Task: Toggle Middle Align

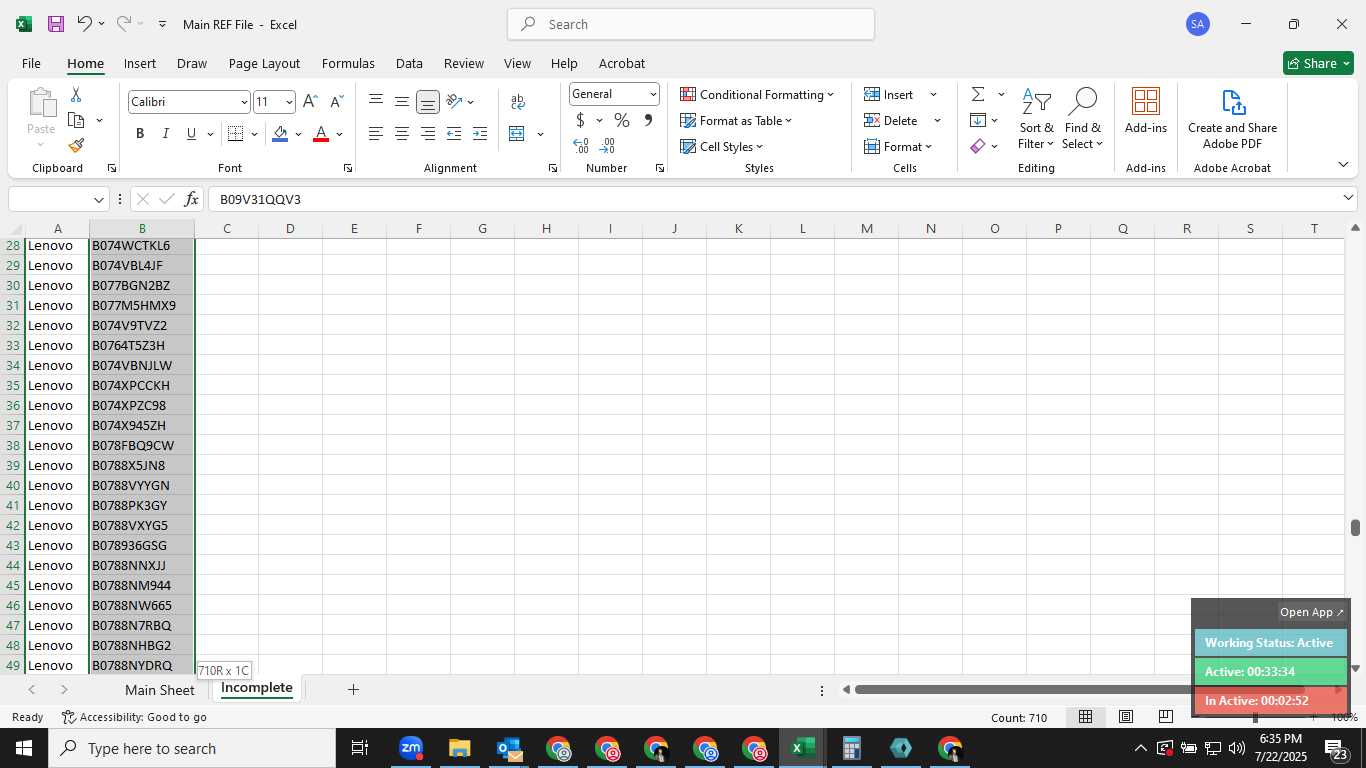Action: point(402,101)
